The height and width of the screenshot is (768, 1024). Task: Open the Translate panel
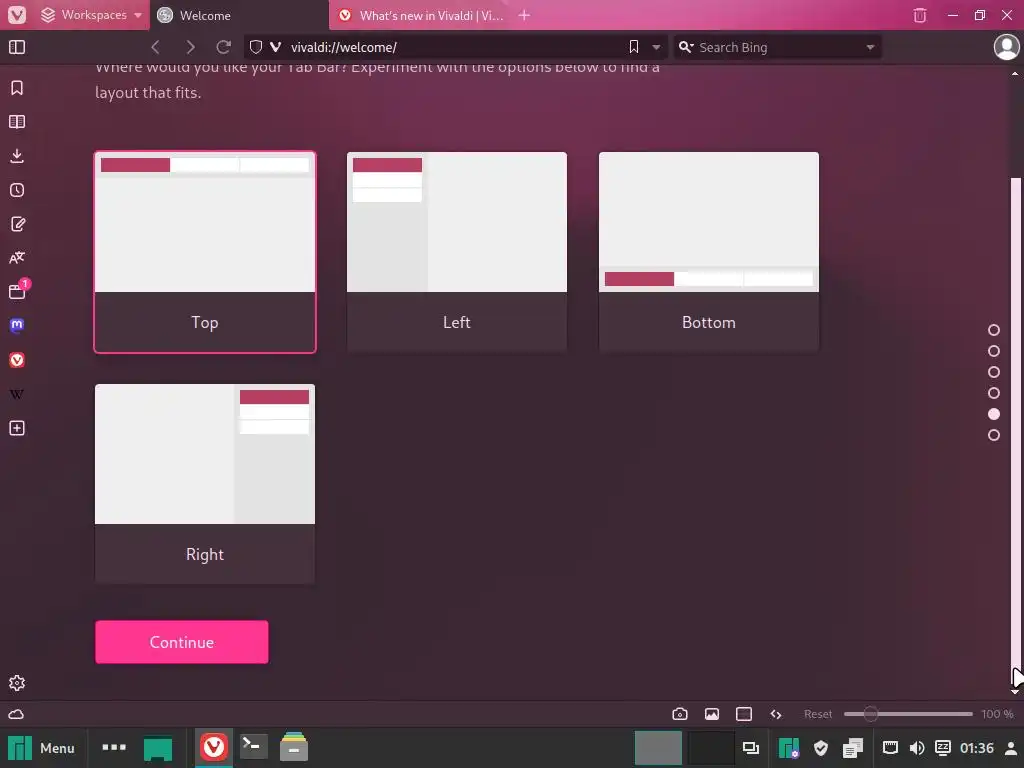(x=17, y=258)
